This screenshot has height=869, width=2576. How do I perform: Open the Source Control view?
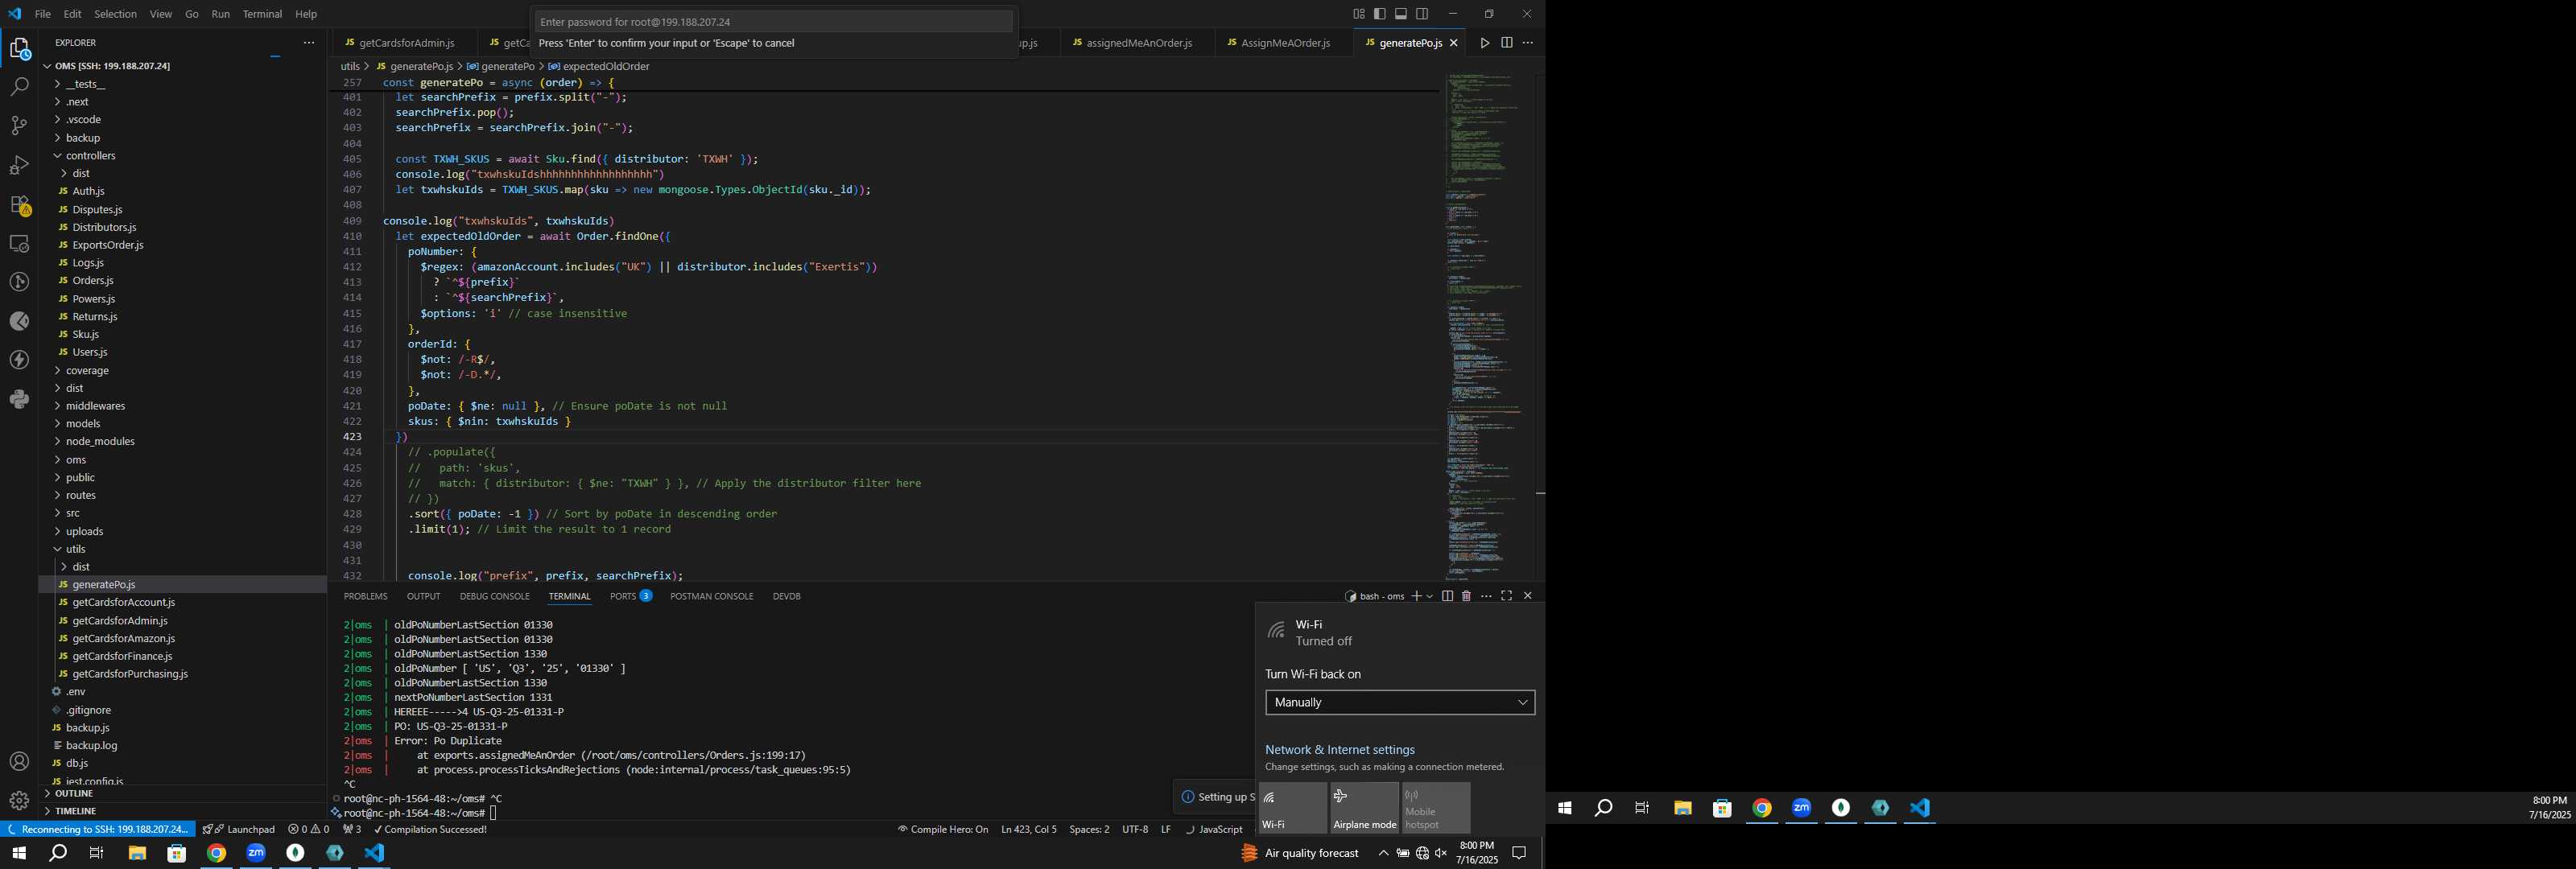(x=19, y=126)
